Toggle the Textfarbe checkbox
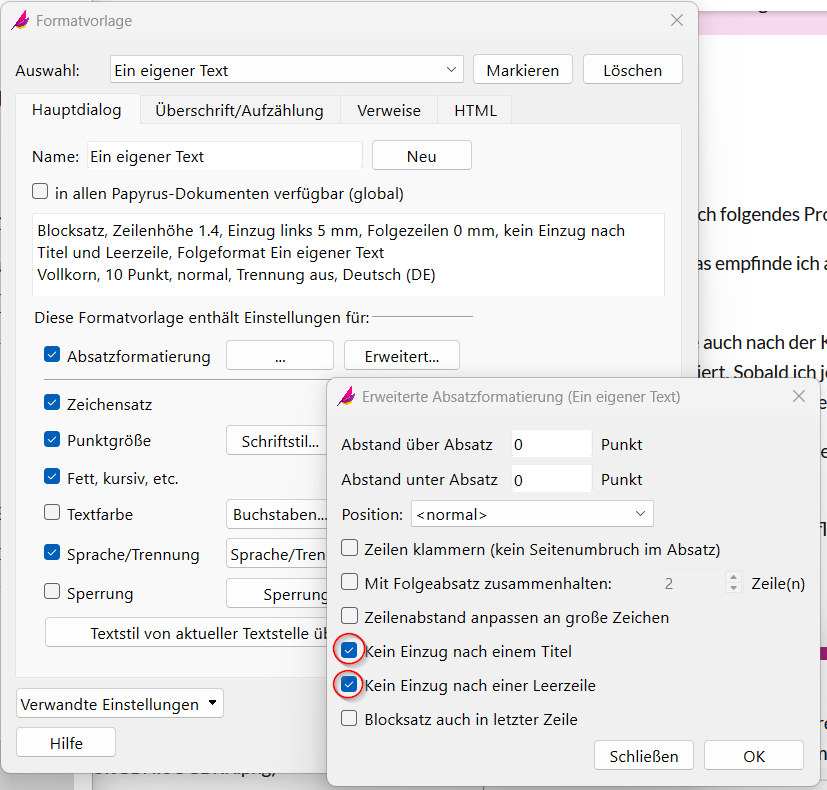This screenshot has width=827, height=790. 52,514
